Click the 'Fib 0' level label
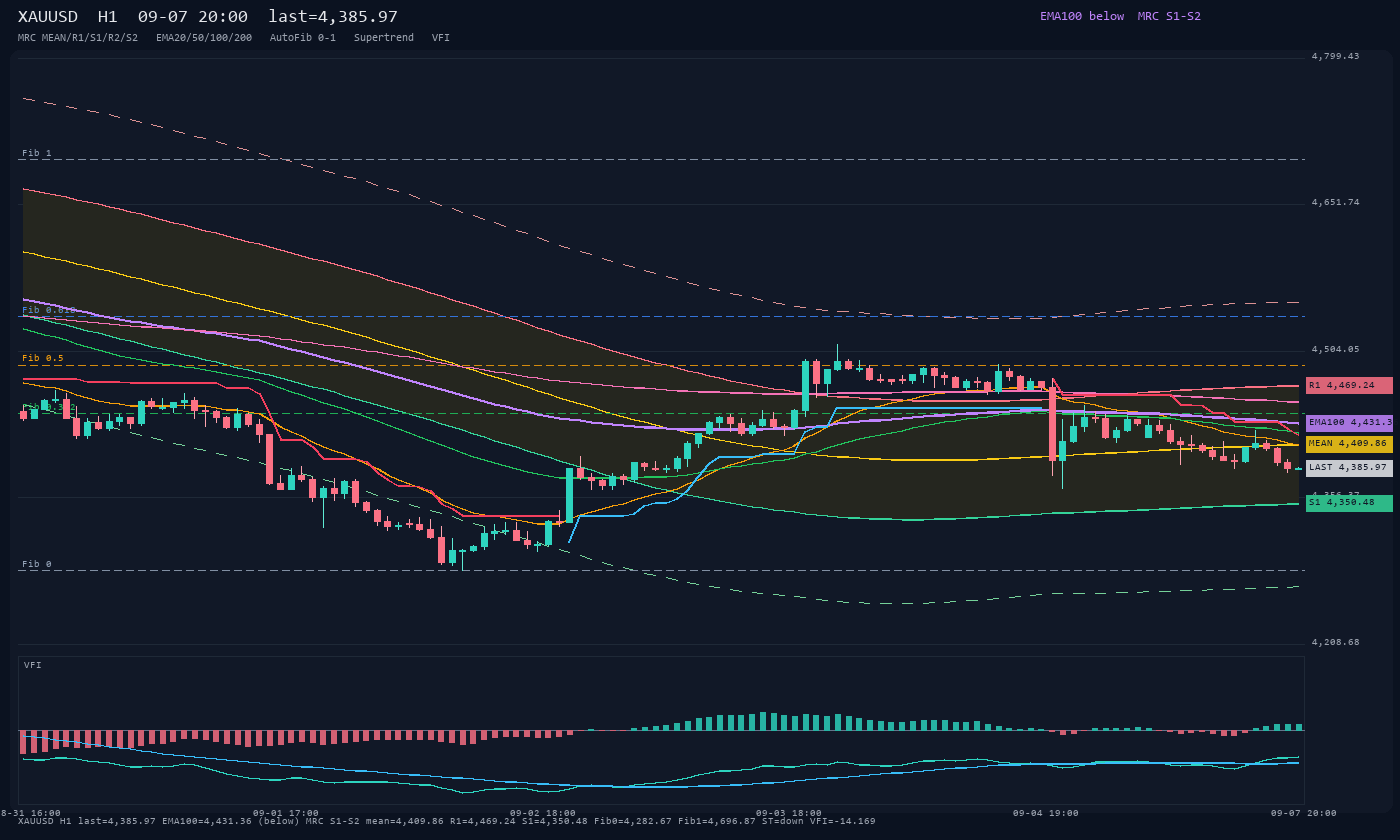1400x840 pixels. coord(37,564)
